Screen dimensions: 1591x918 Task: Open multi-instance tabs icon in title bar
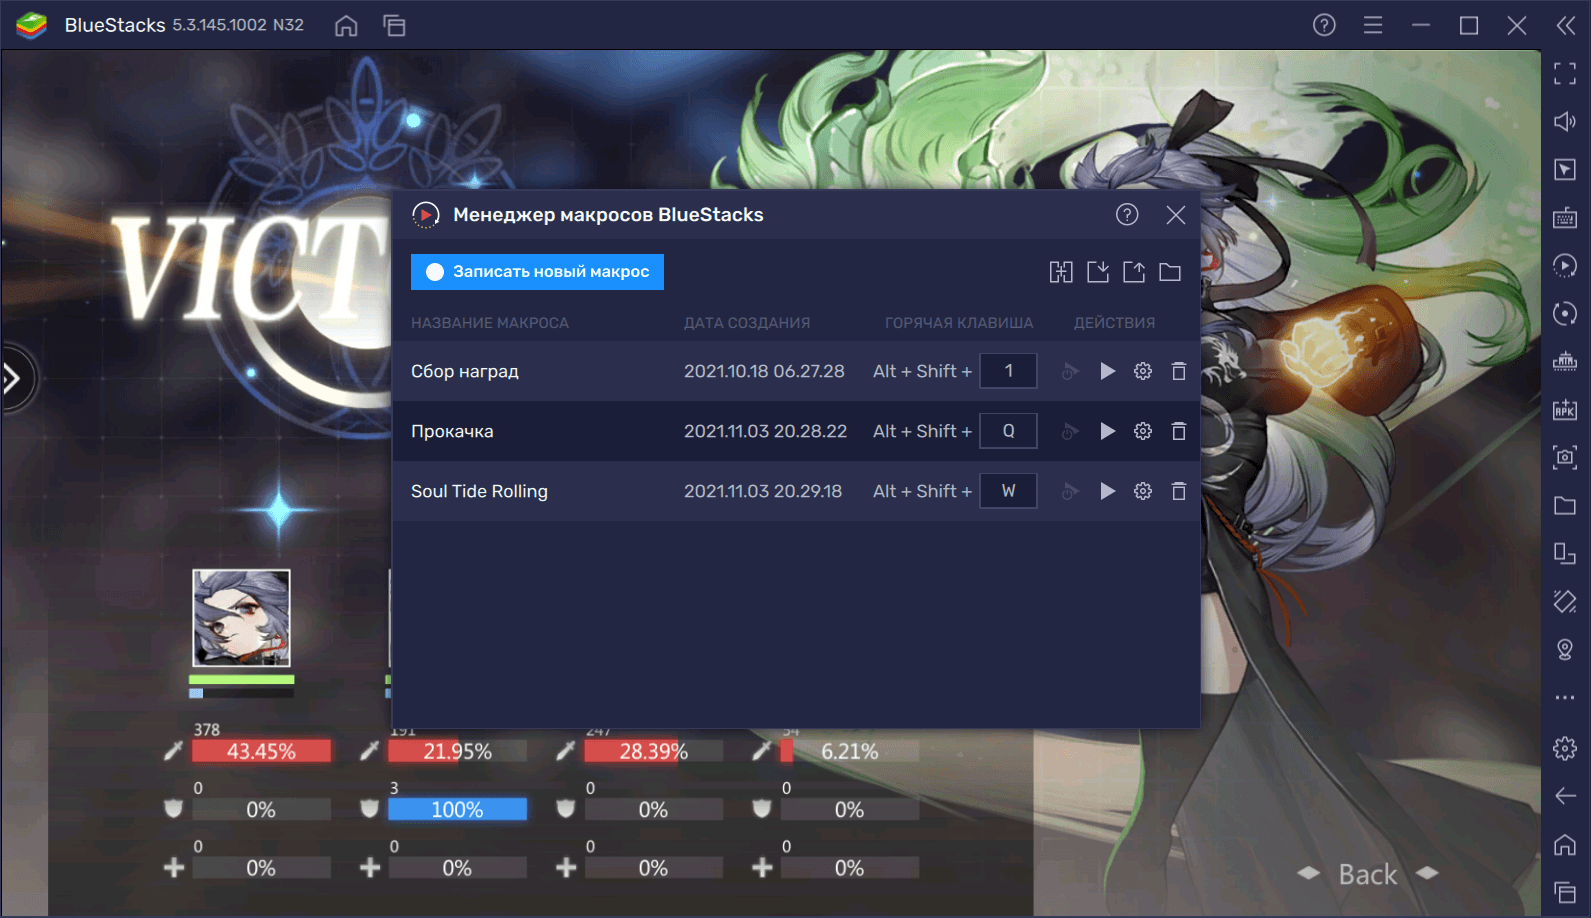(395, 25)
